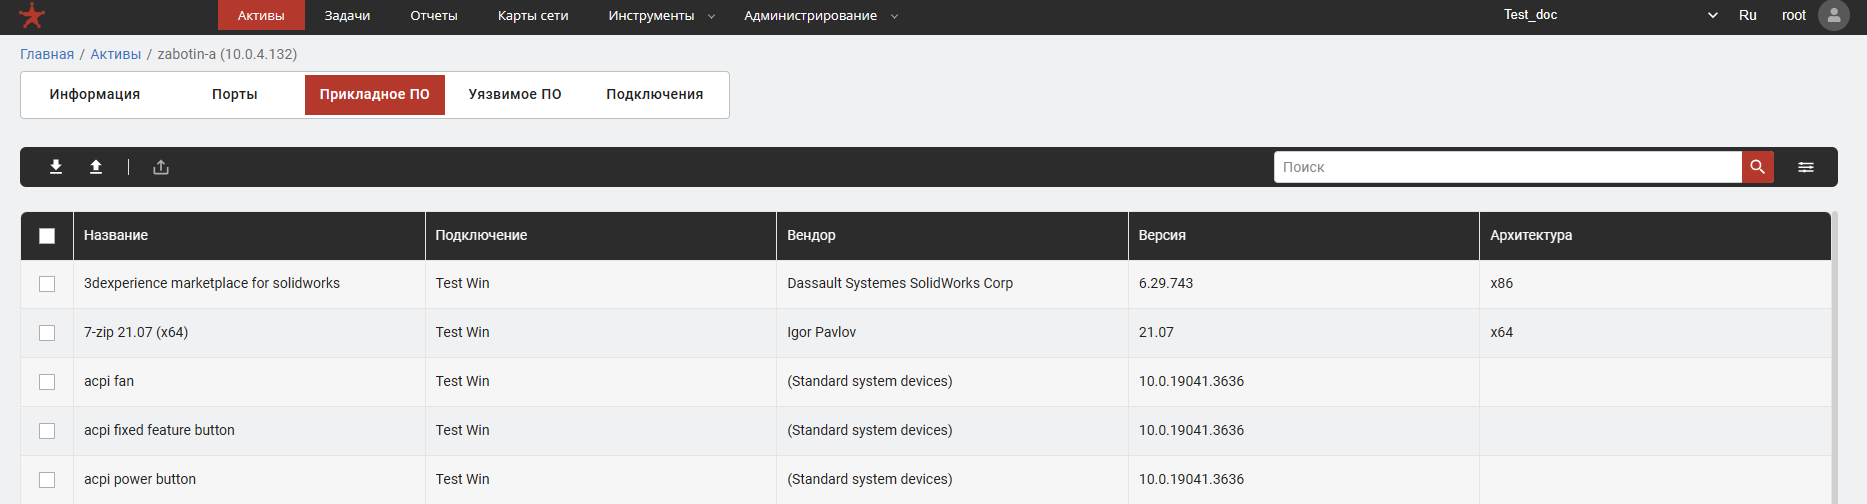Go to Отчеты in the top menu
Screen dimensions: 1867x504
[434, 16]
